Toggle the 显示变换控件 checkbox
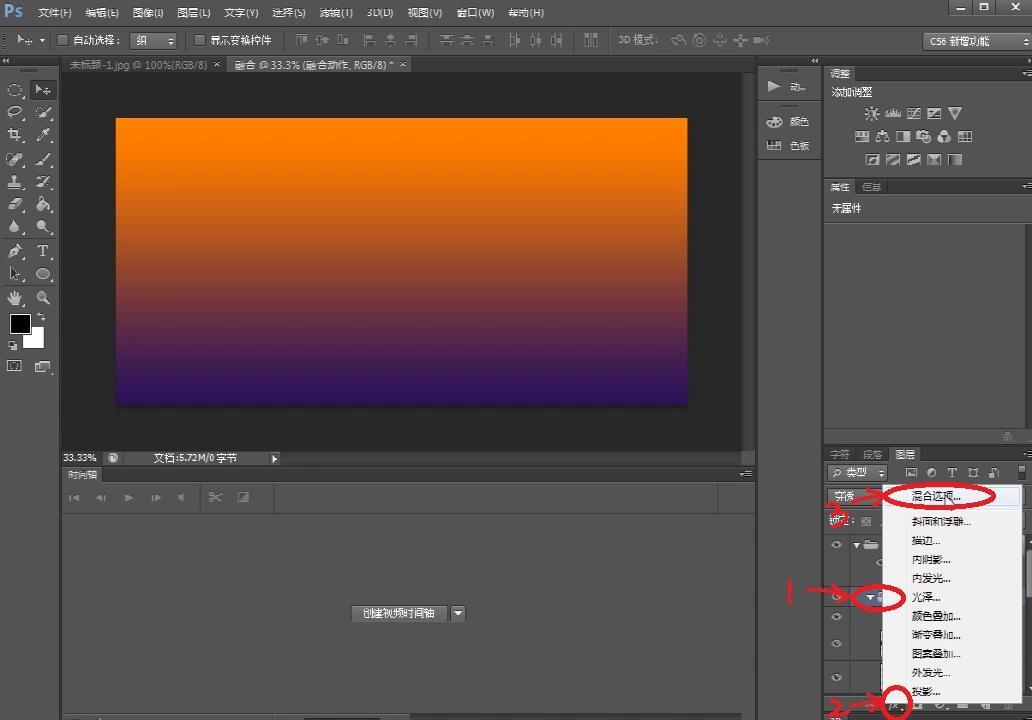 pos(199,40)
